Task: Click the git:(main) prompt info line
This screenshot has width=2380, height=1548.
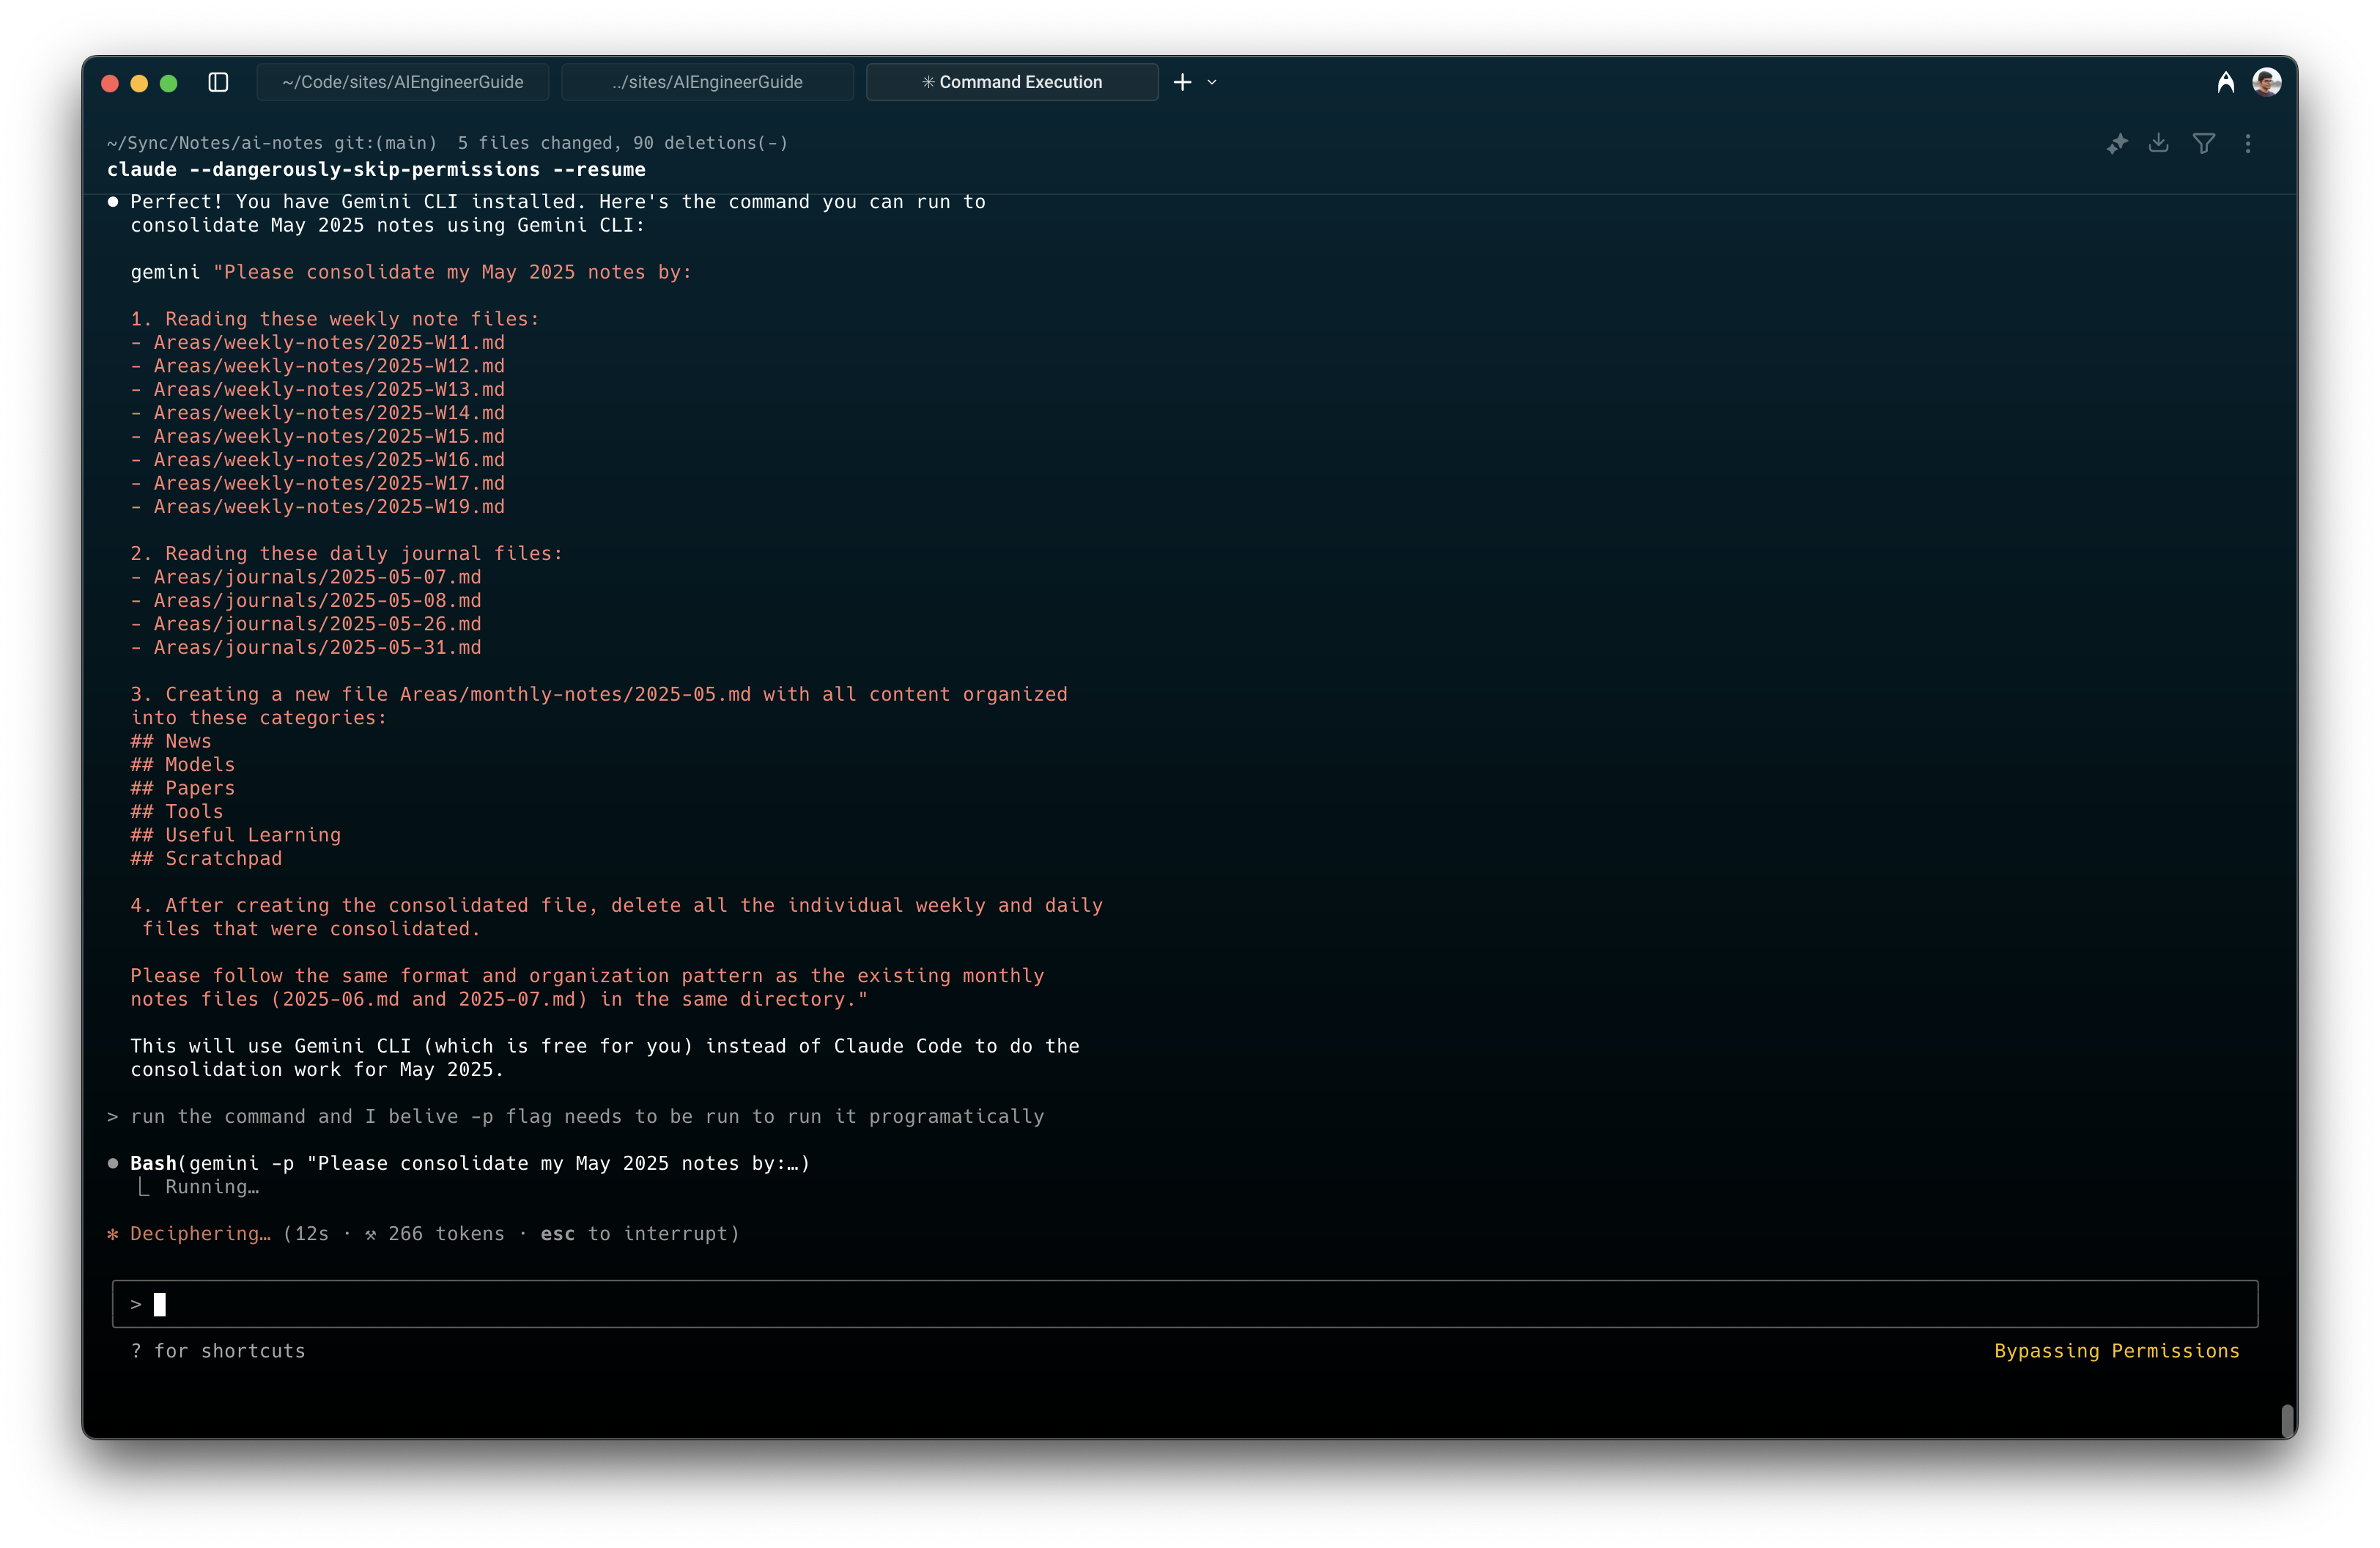Action: point(447,143)
